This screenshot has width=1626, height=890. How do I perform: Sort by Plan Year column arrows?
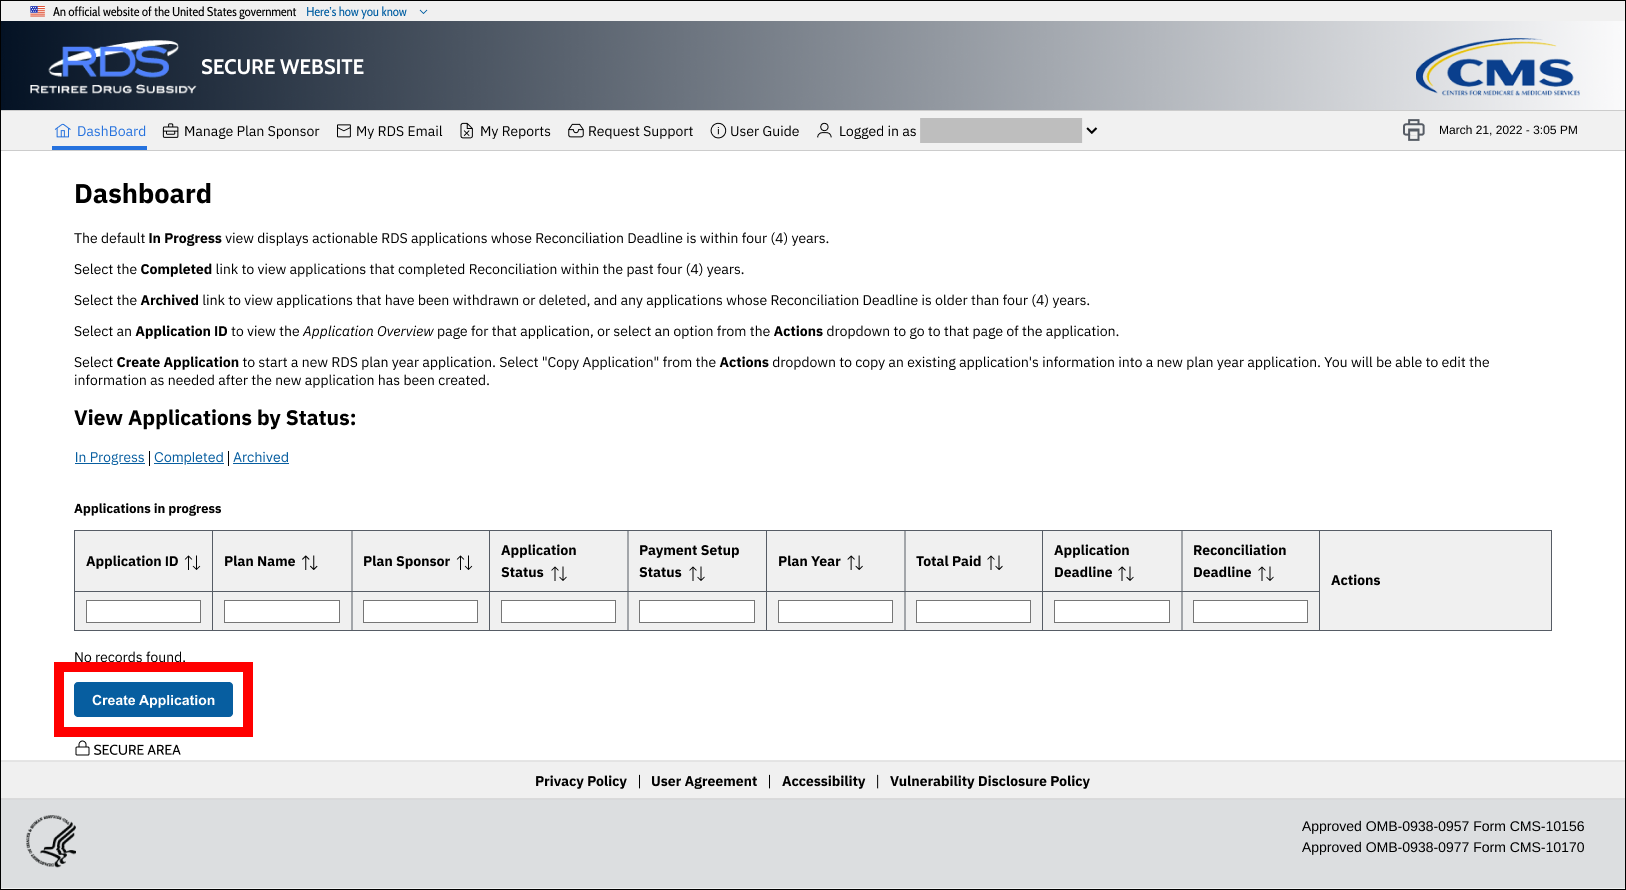pos(855,562)
